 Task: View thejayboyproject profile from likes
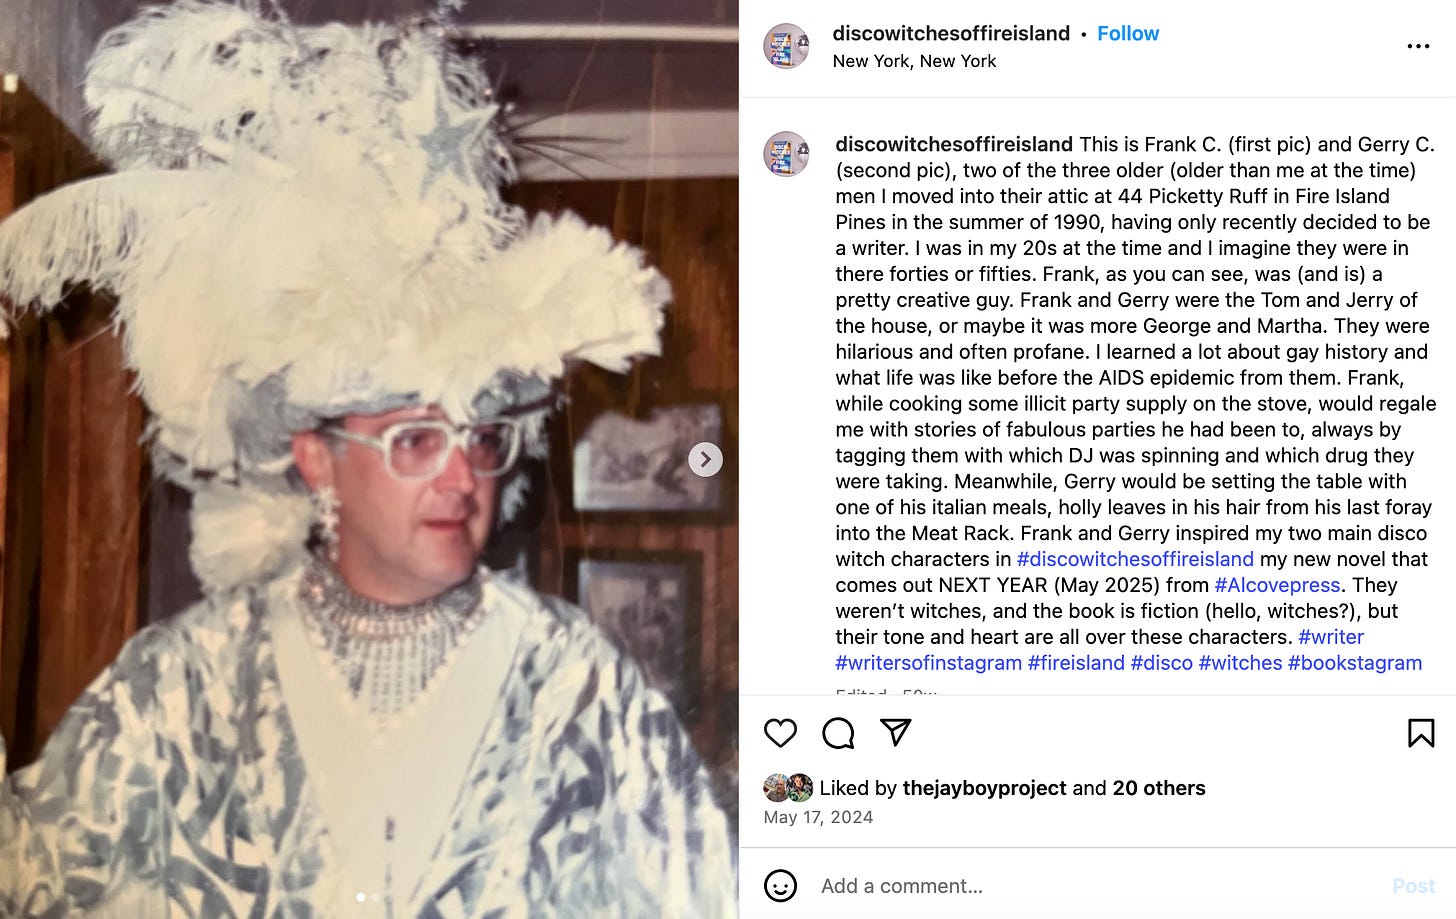[x=984, y=788]
